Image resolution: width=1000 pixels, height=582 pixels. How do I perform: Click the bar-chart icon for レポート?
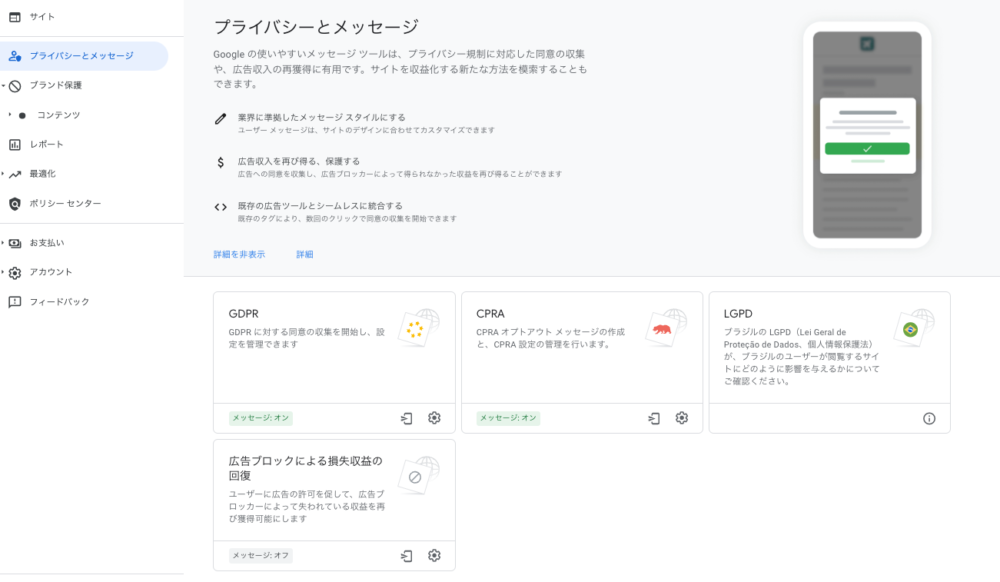[x=15, y=145]
